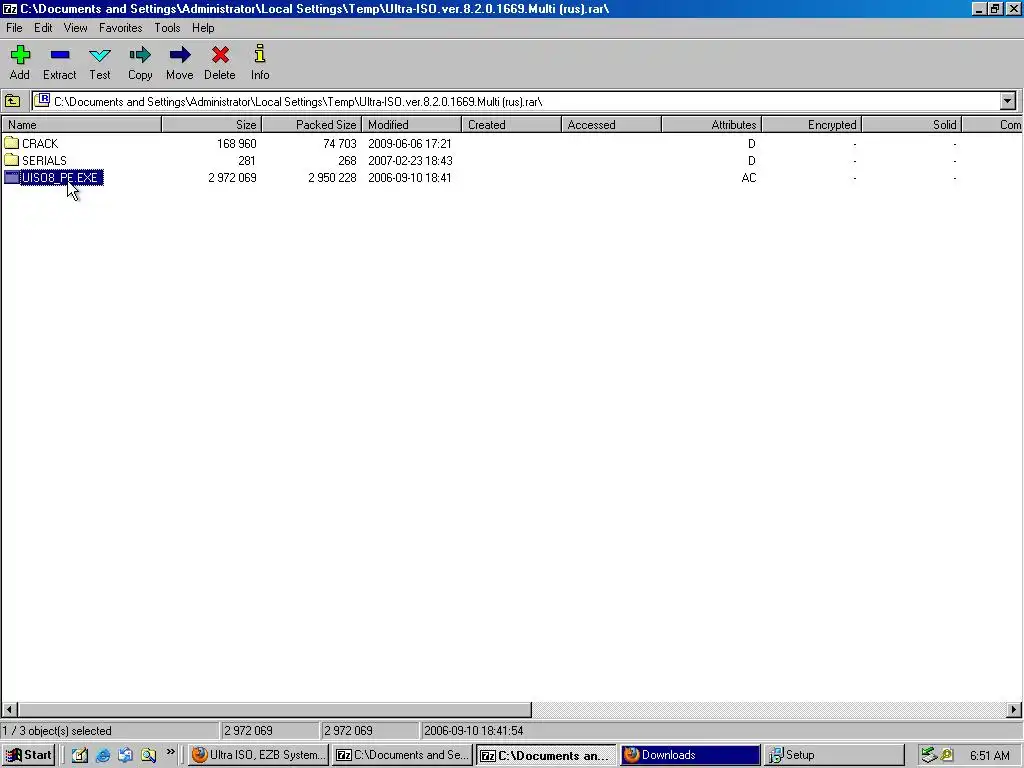The image size is (1024, 768).
Task: Click the Windows Start button
Action: [28, 756]
